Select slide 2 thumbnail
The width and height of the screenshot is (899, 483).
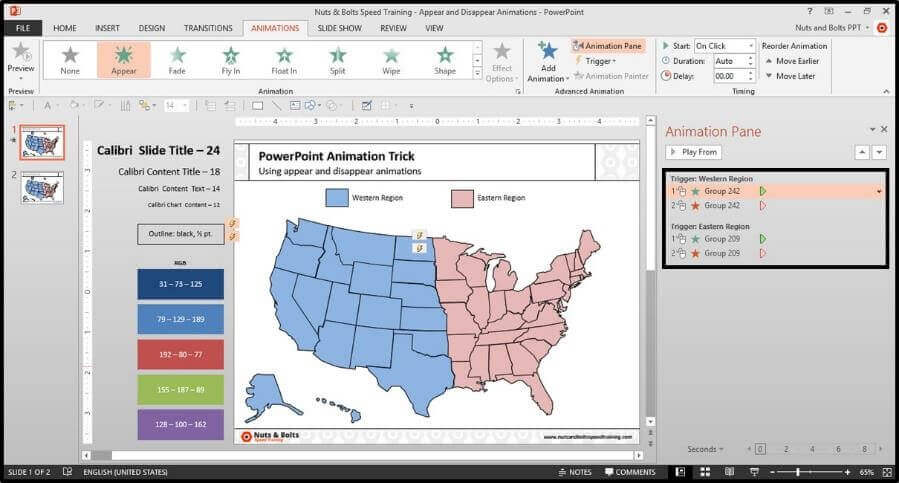pos(42,188)
